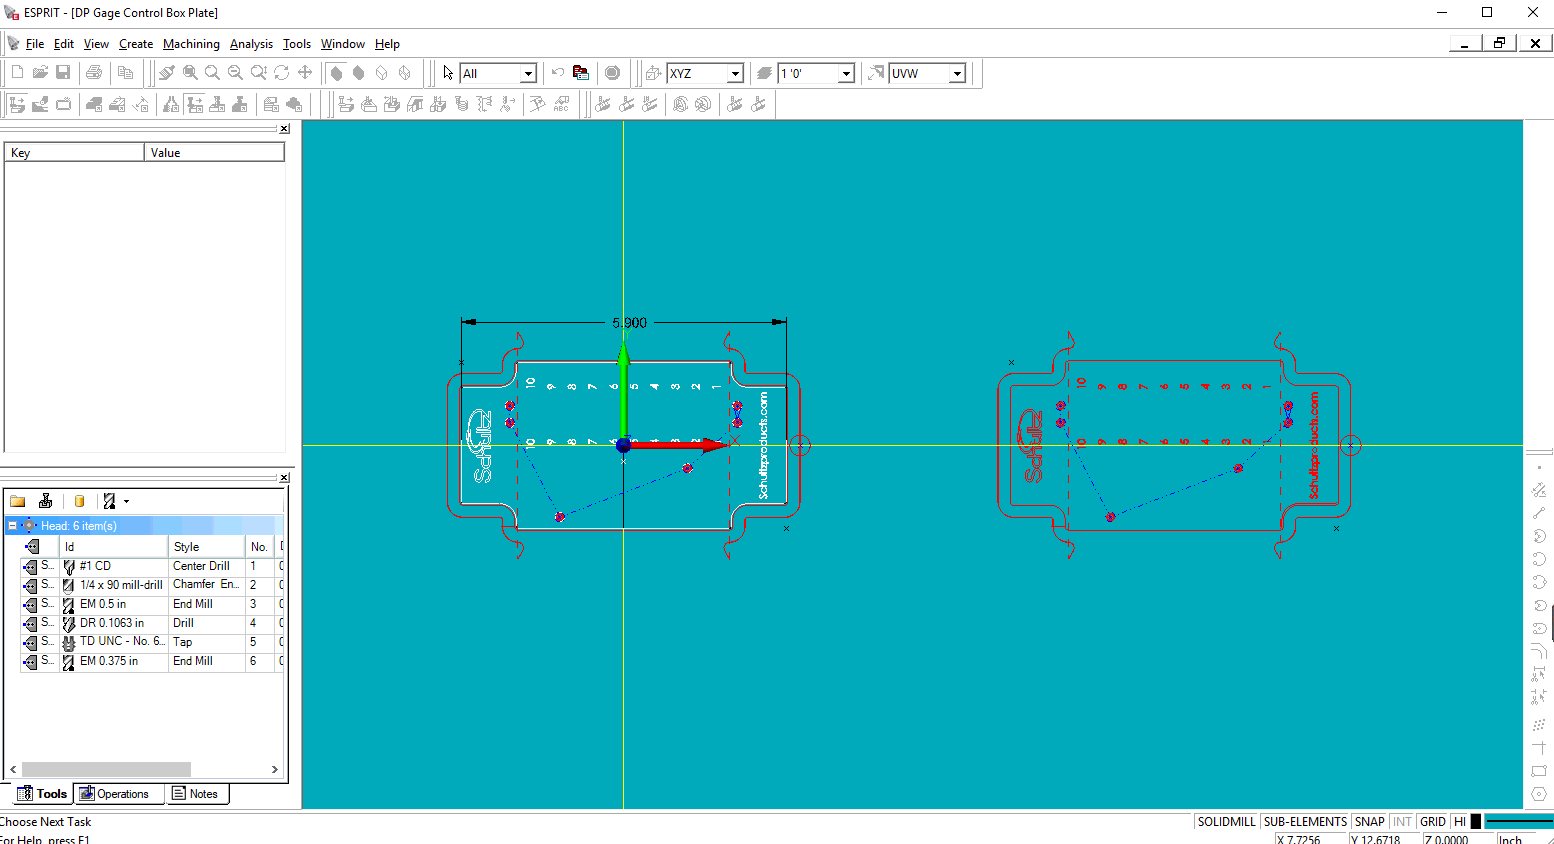Viewport: 1554px width, 844px height.
Task: Click the Style column header
Action: [x=207, y=547]
